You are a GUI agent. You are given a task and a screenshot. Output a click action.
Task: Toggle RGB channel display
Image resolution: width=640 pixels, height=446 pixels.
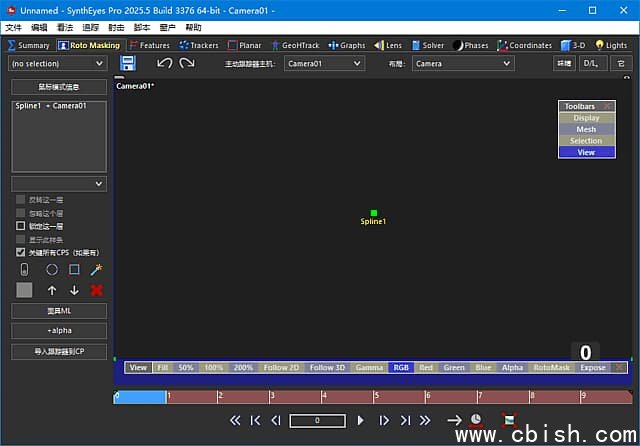(x=401, y=368)
